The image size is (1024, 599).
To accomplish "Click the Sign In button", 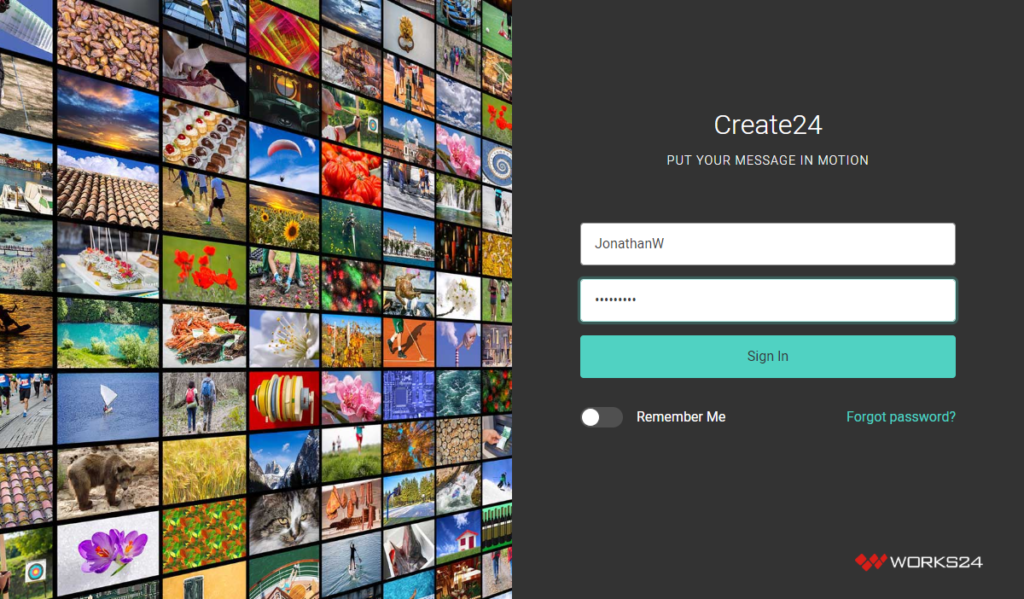I will (767, 357).
